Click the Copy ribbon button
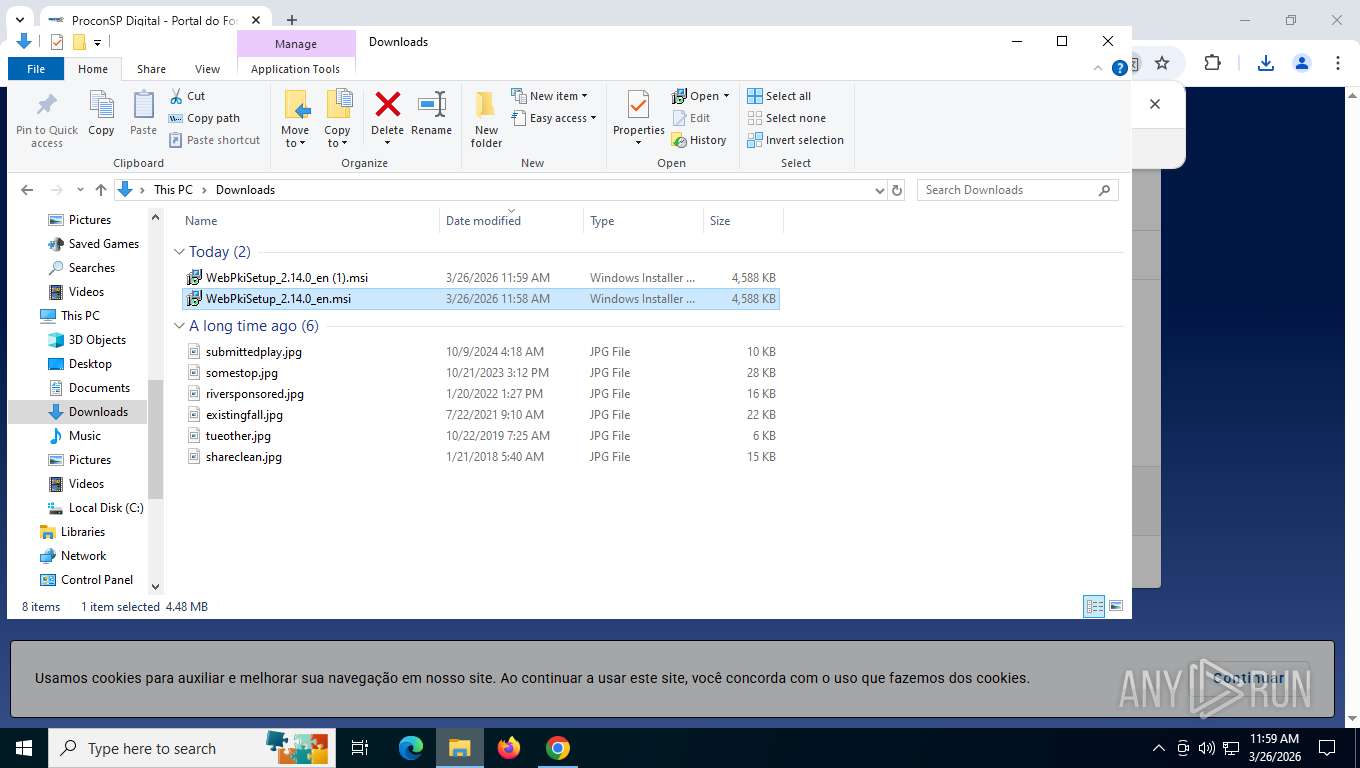1360x768 pixels. 101,113
